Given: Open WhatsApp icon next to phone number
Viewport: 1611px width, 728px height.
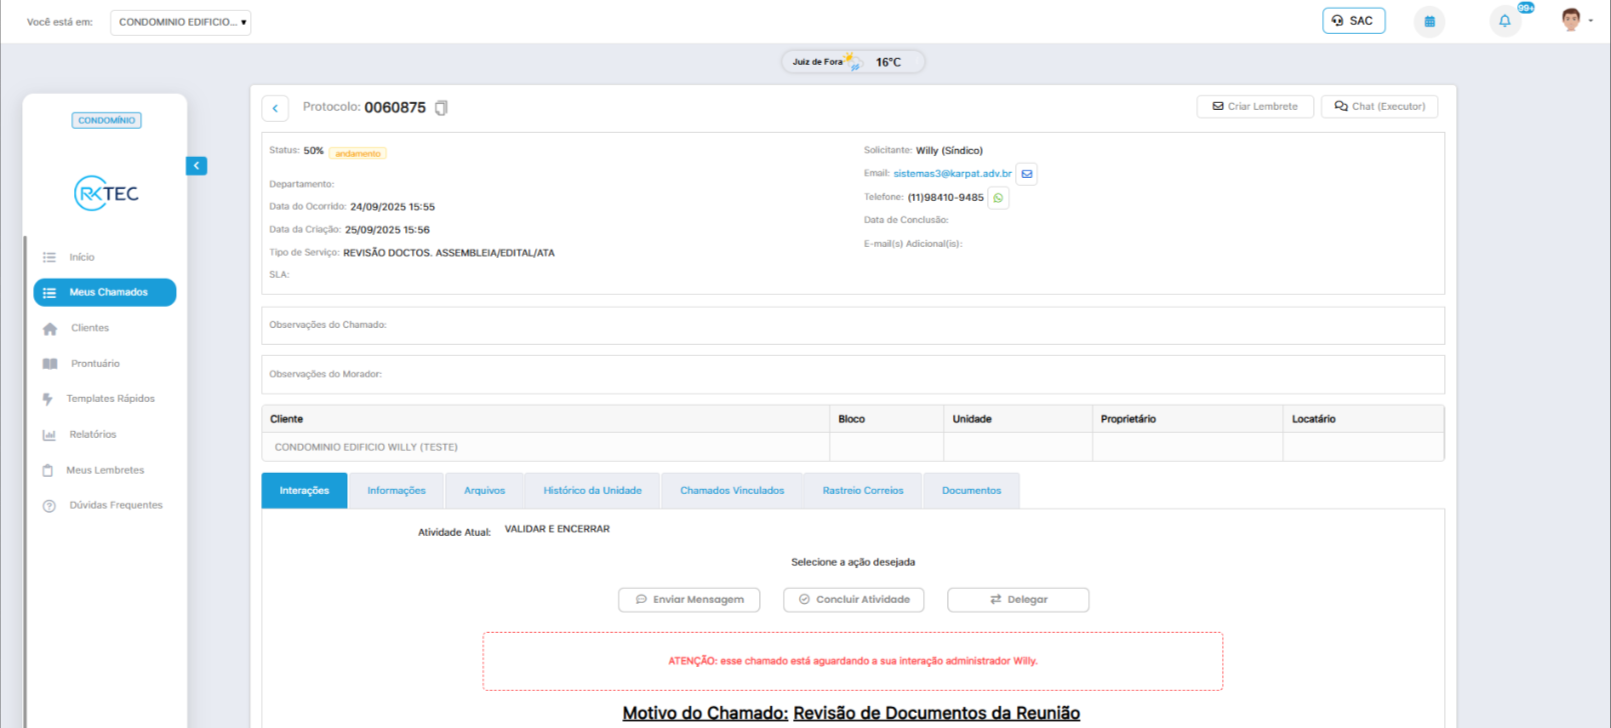Looking at the screenshot, I should [998, 198].
